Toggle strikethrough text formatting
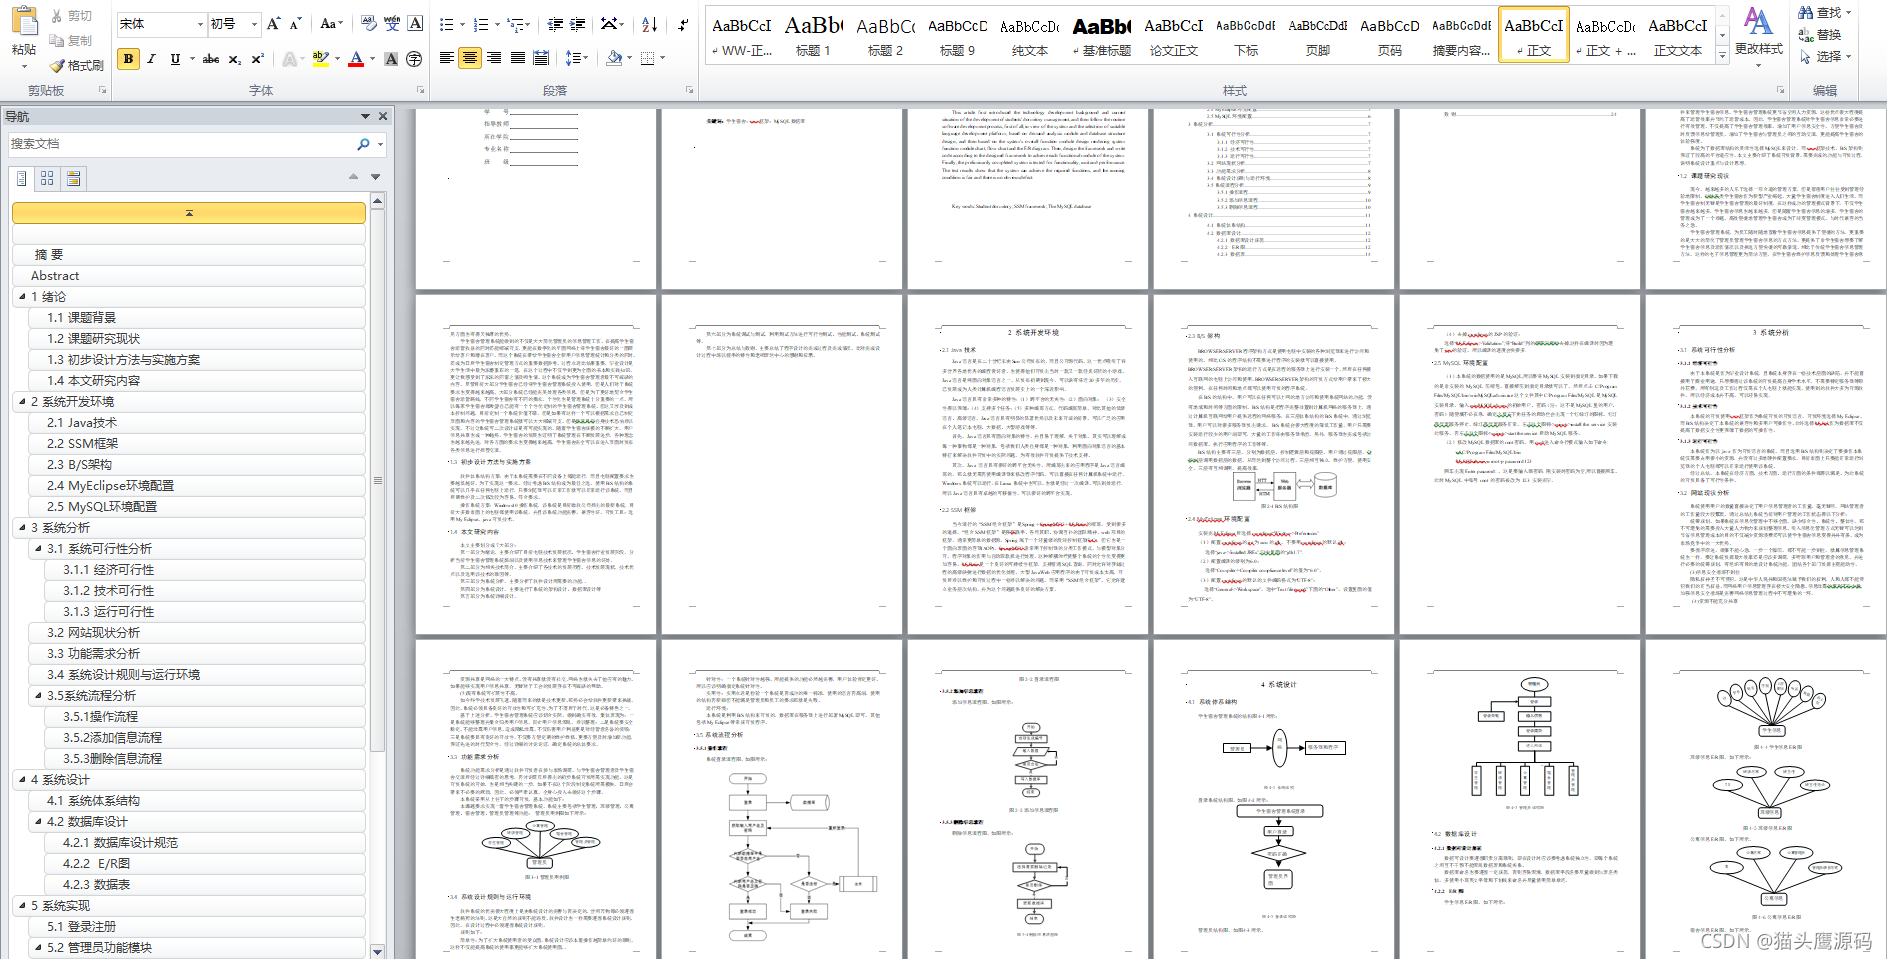The image size is (1887, 959). coord(210,59)
